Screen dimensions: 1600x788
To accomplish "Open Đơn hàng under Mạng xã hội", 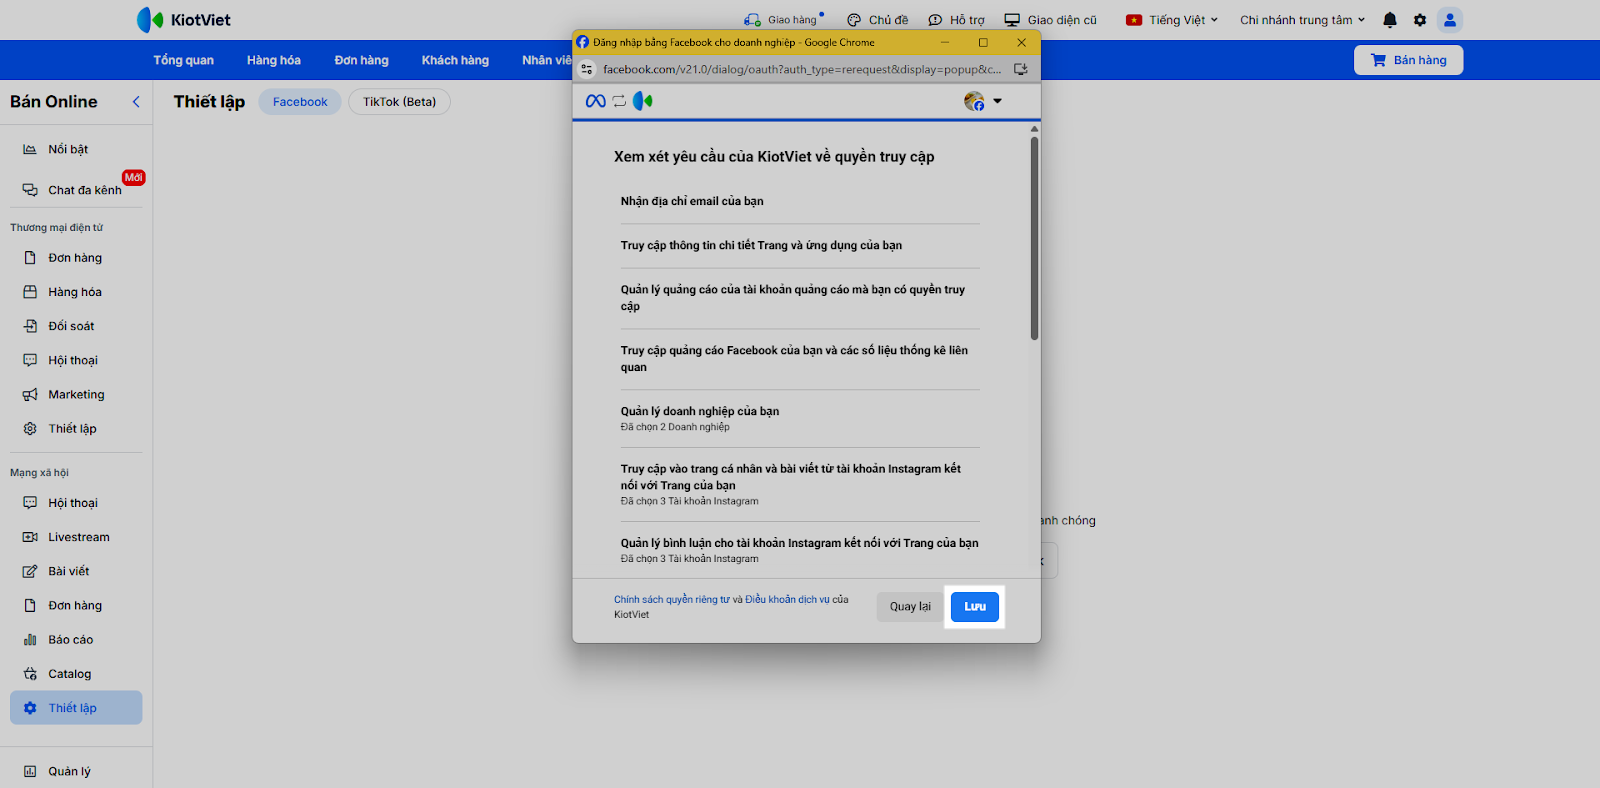I will pos(76,605).
